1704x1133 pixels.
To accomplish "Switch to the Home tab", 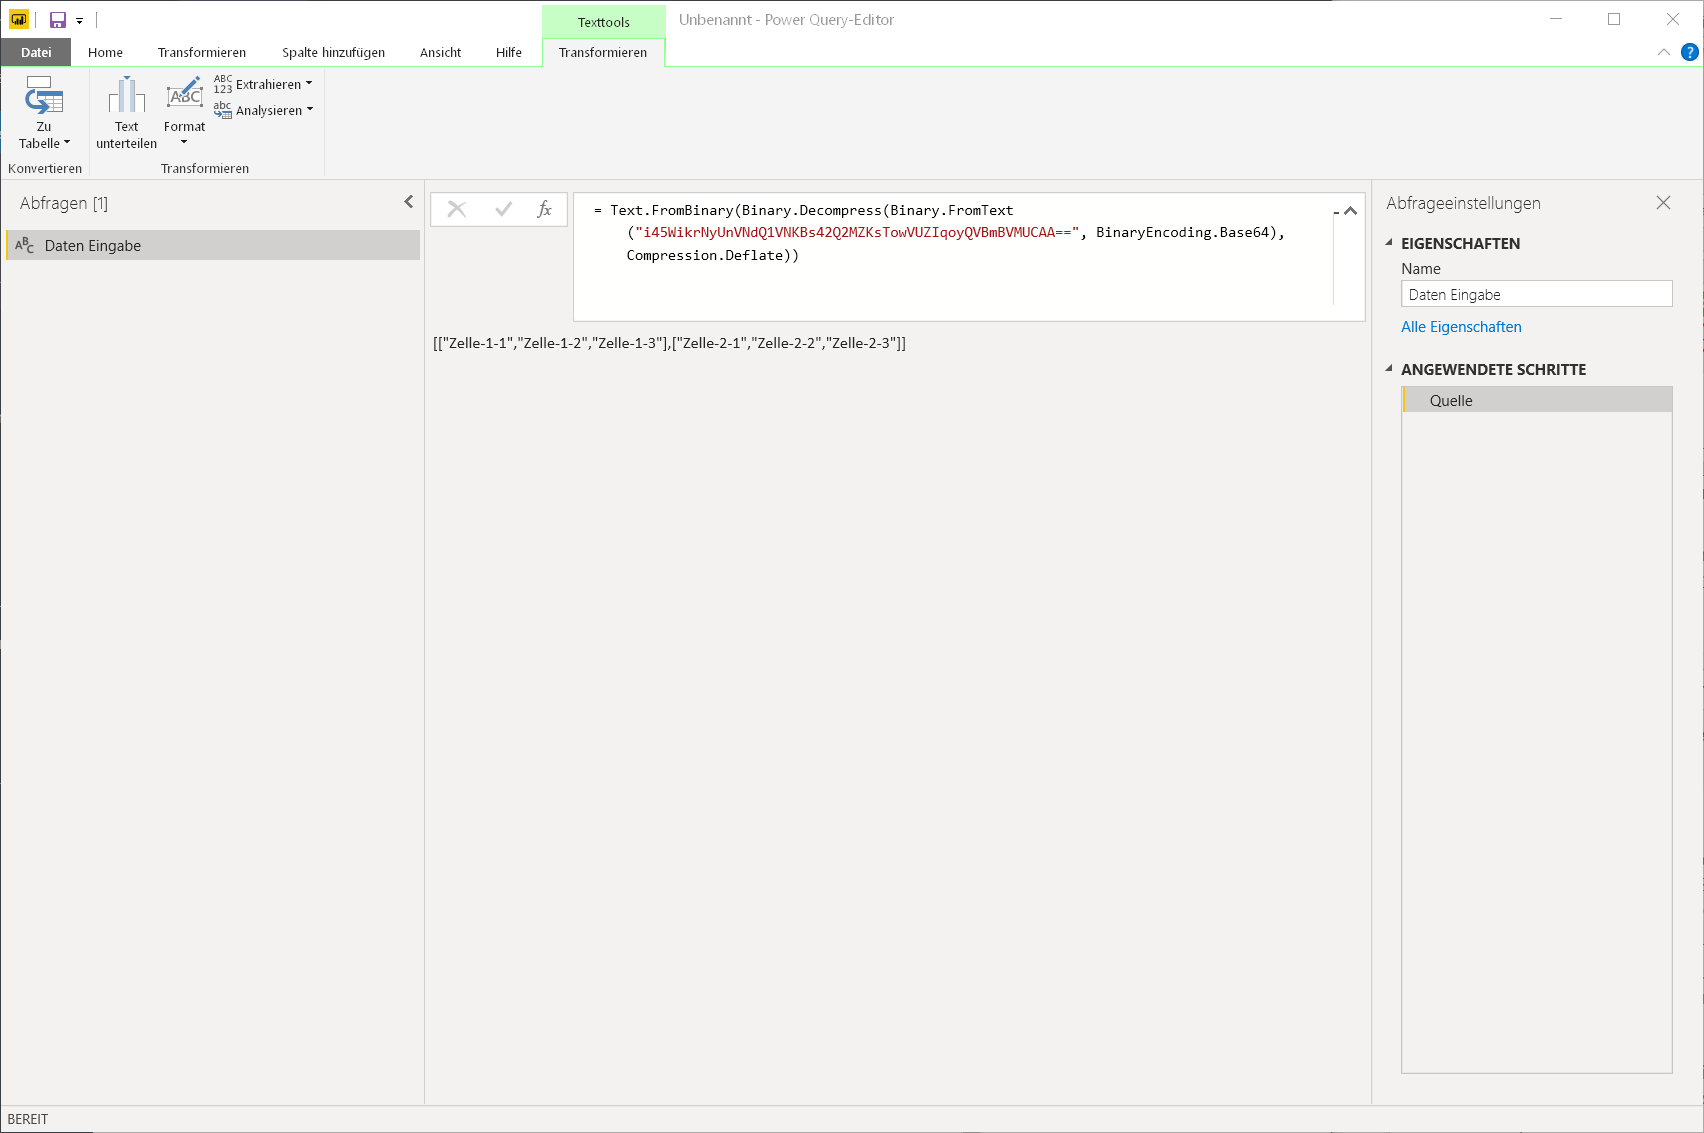I will [105, 52].
